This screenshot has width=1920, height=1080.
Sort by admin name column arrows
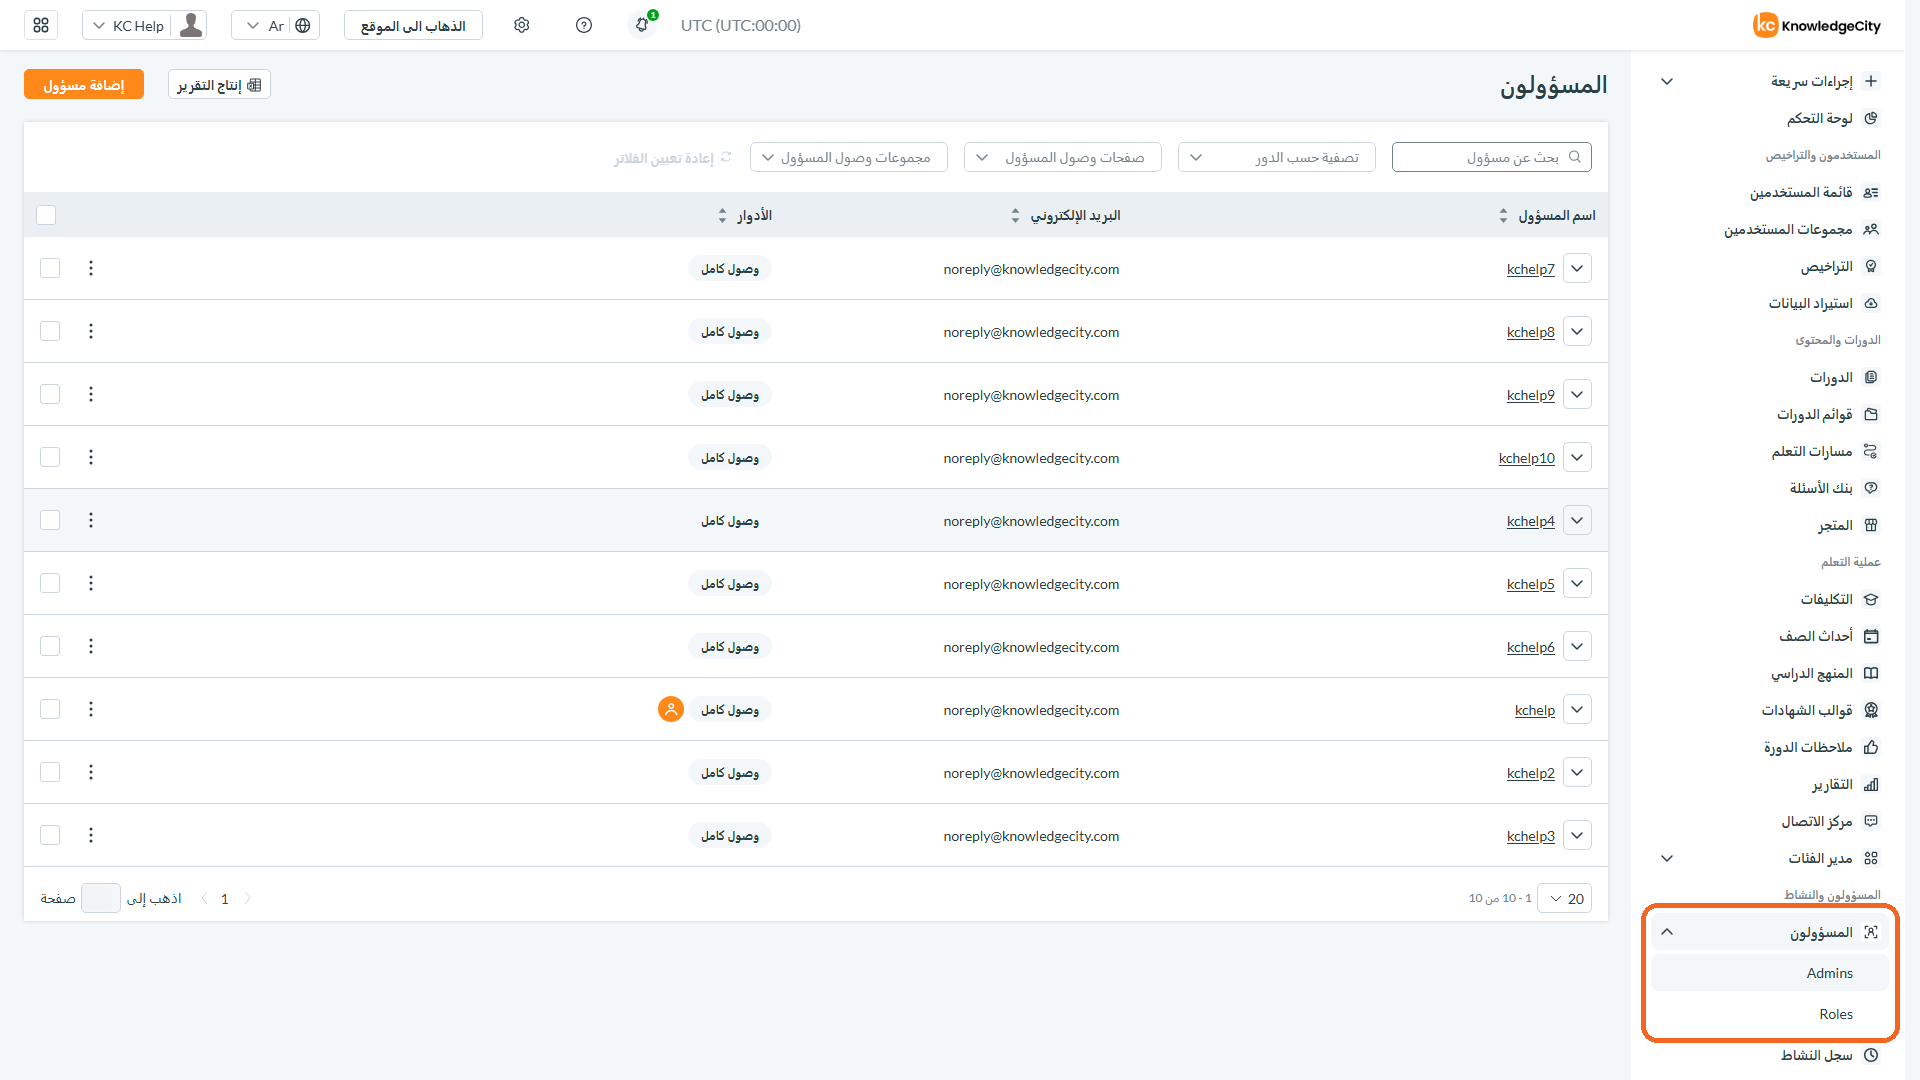click(x=1503, y=215)
